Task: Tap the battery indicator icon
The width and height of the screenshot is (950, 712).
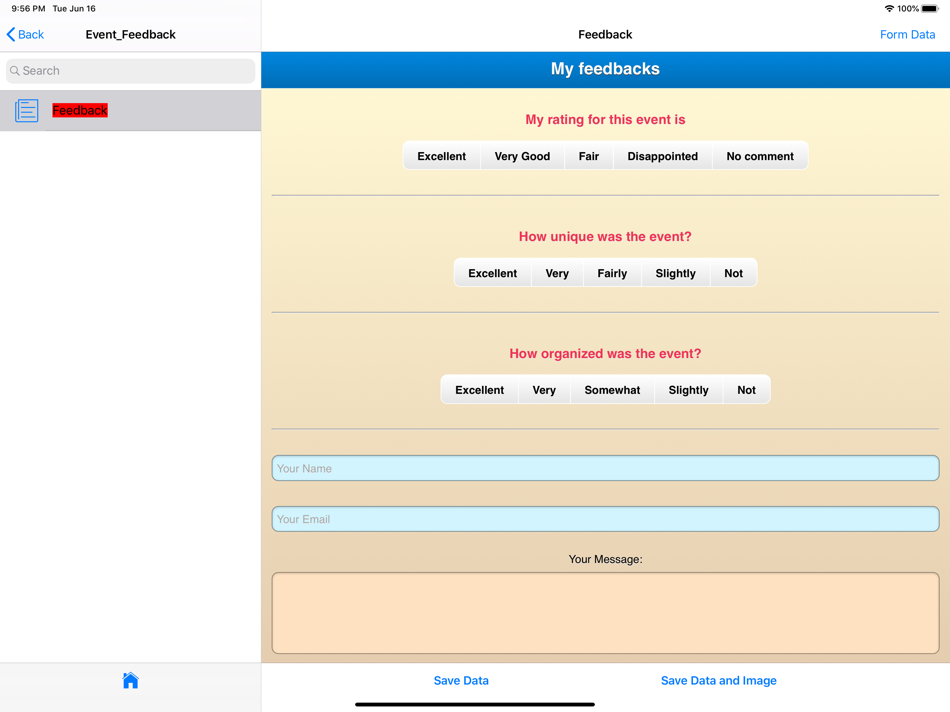Action: click(x=930, y=8)
